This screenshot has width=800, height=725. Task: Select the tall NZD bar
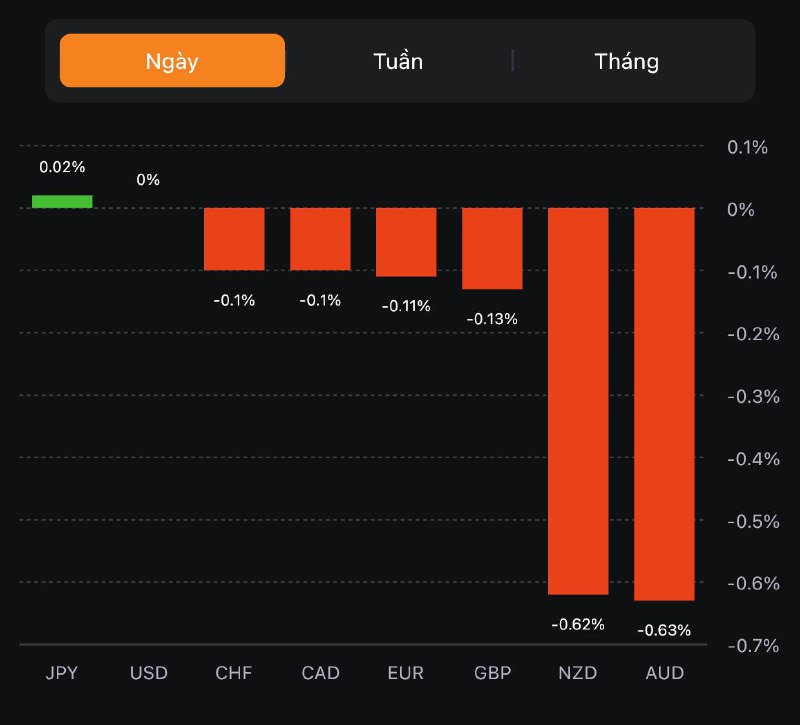pos(578,400)
